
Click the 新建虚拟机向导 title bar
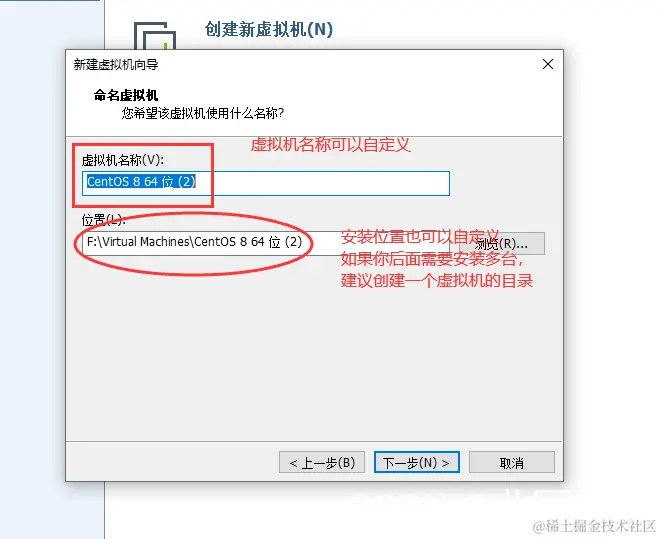[295, 64]
